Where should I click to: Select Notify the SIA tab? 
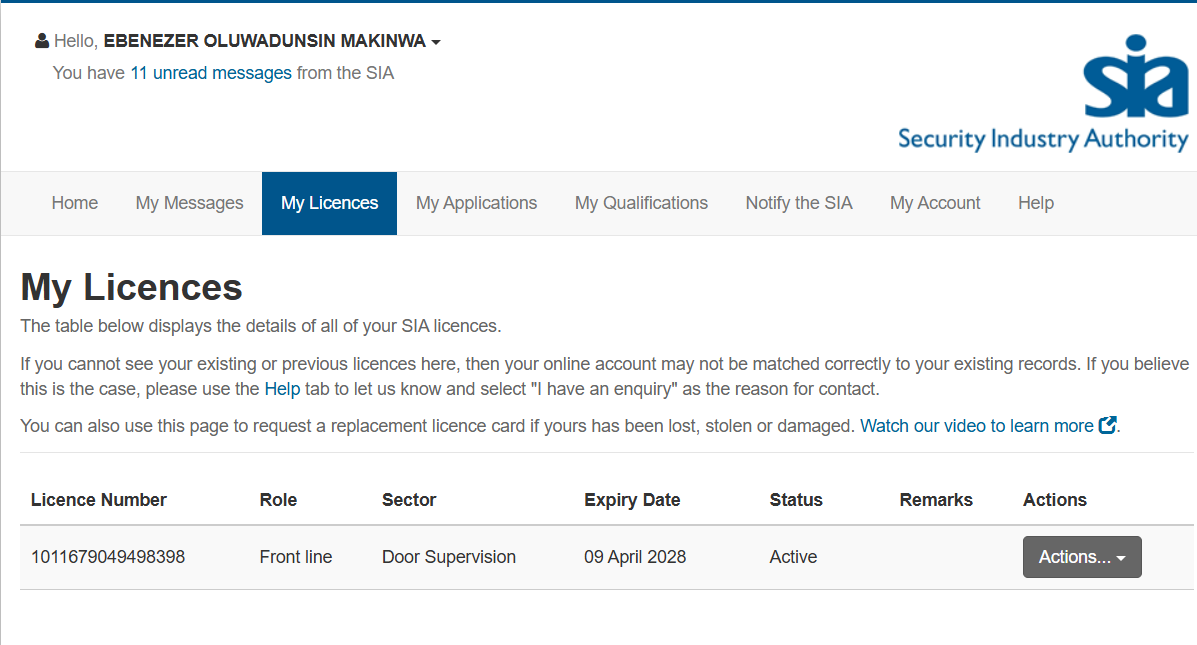click(799, 203)
